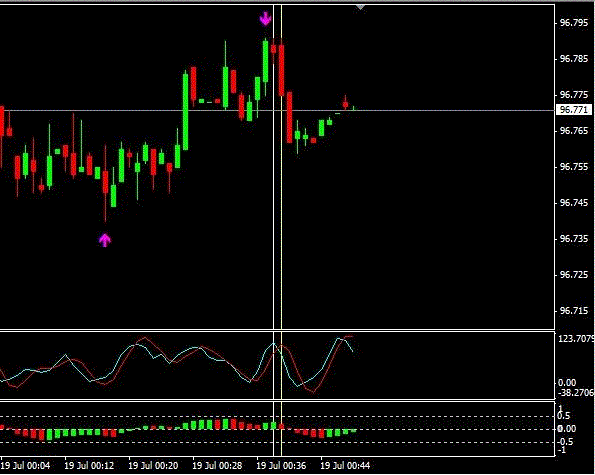Click the 96.785 price axis label
Viewport: 595px width, 475px height.
574,59
